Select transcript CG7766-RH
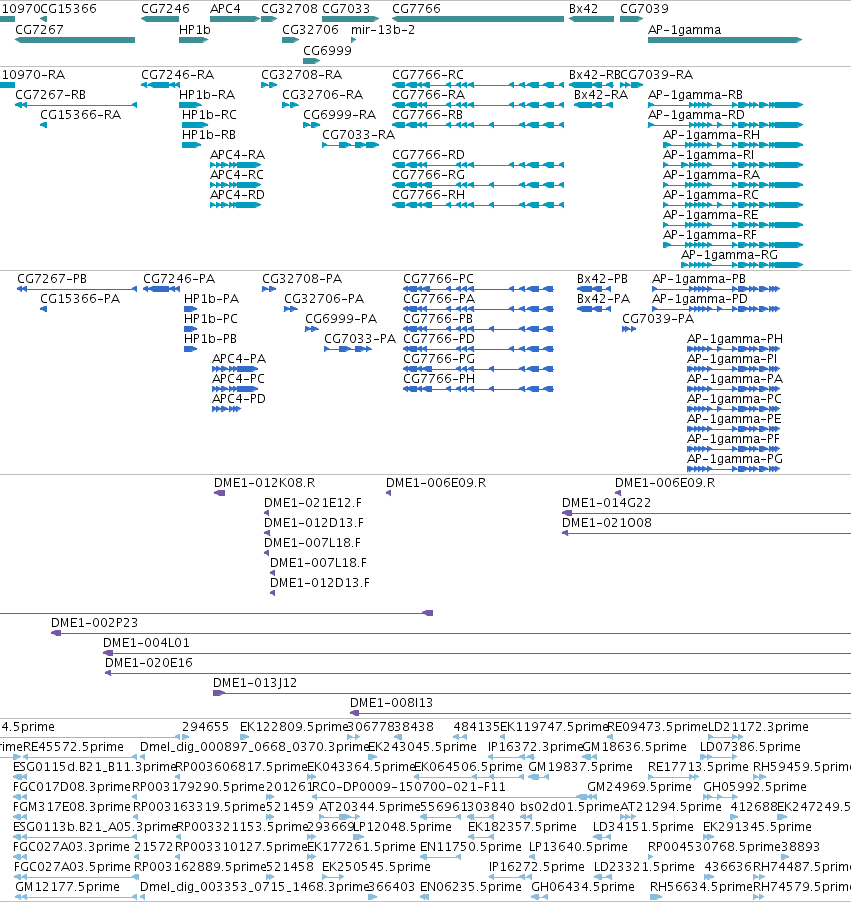The image size is (851, 902). point(428,194)
